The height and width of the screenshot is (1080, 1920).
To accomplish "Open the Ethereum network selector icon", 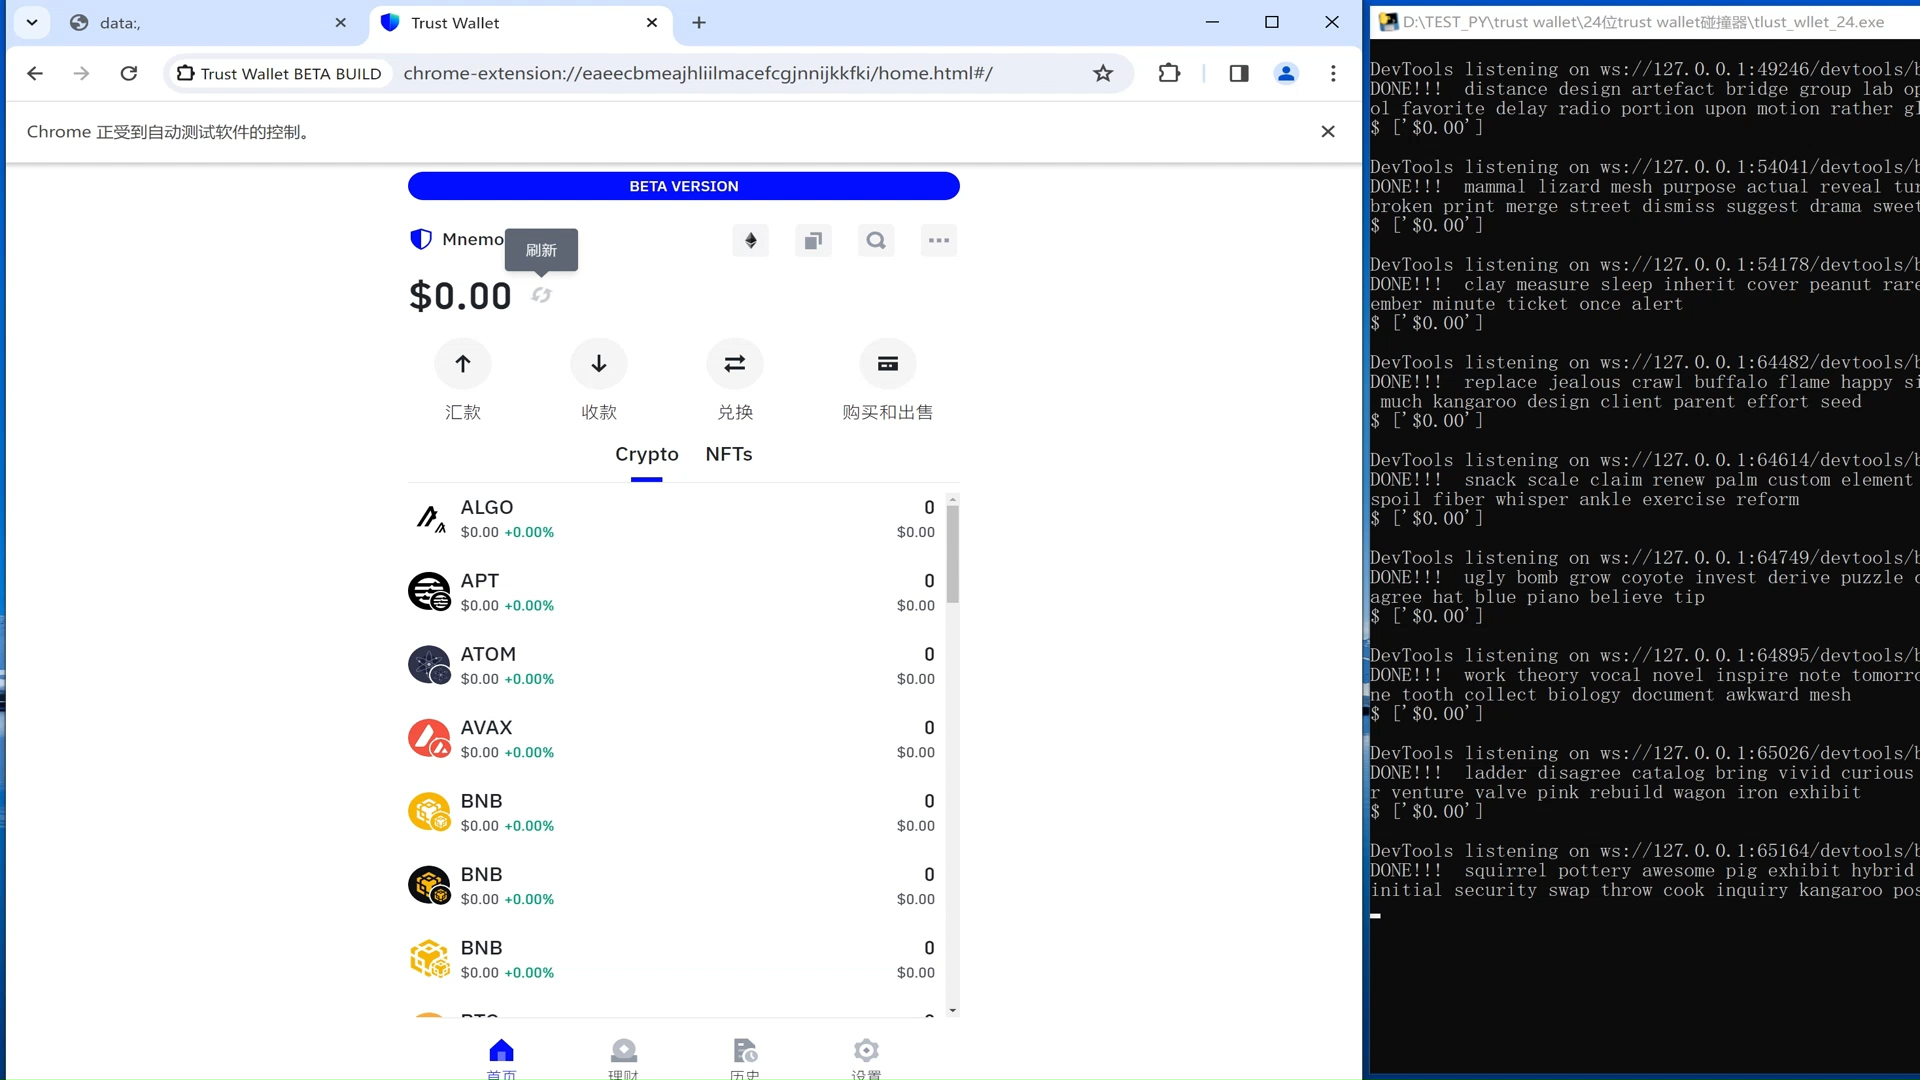I will pos(751,240).
